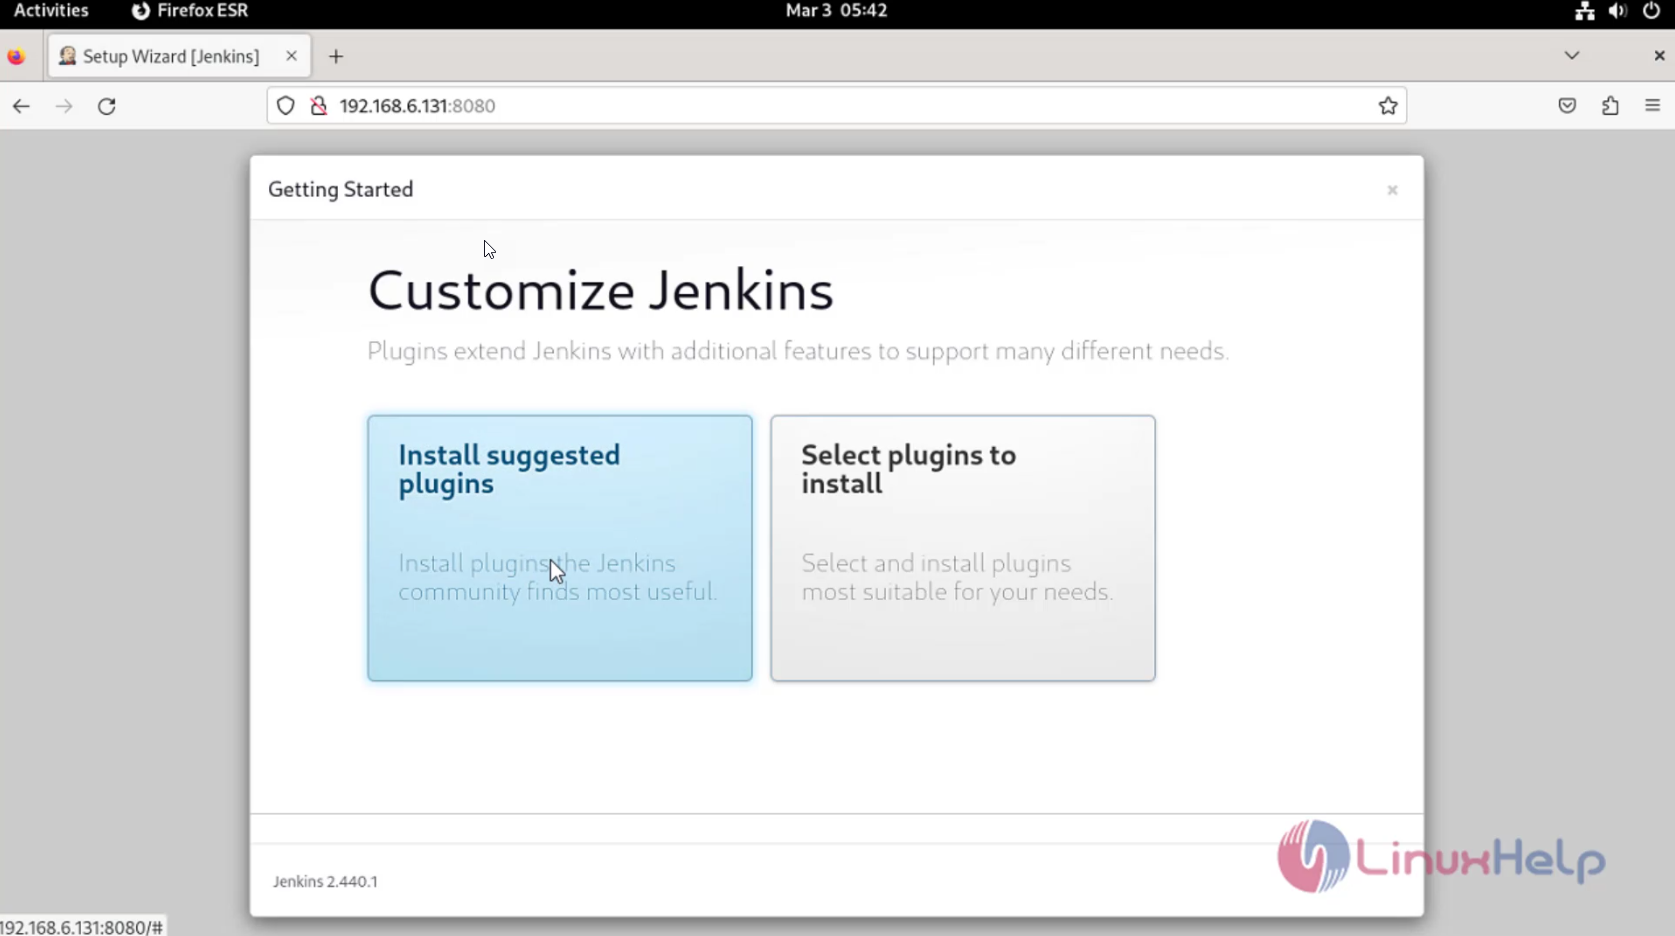Viewport: 1675px width, 936px height.
Task: Open the Firefox application hamburger menu
Action: (x=1652, y=106)
